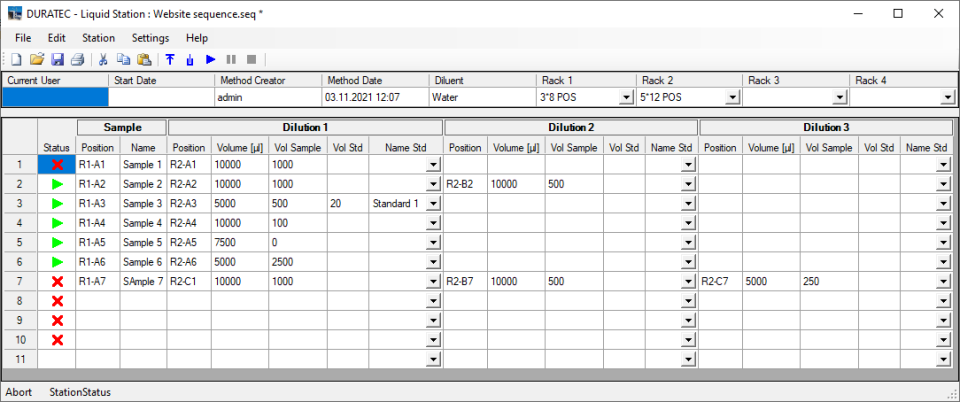The height and width of the screenshot is (402, 960).
Task: Open the Settings menu
Action: [150, 37]
